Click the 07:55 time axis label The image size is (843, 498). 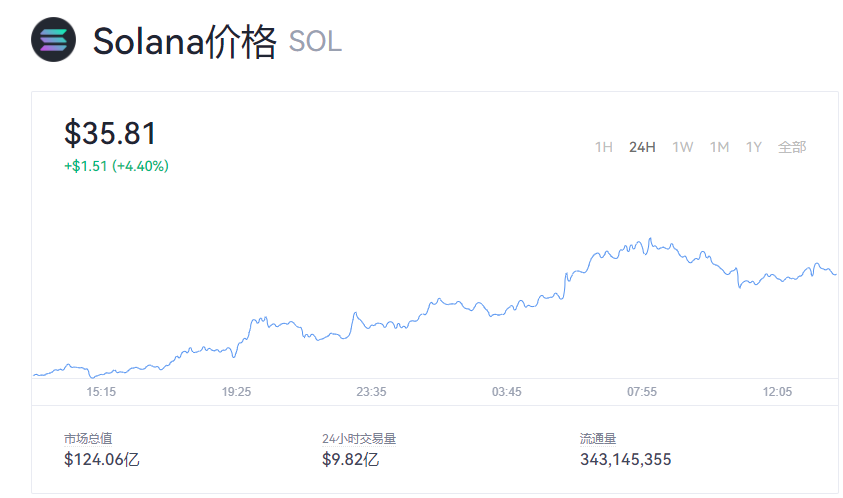(642, 392)
